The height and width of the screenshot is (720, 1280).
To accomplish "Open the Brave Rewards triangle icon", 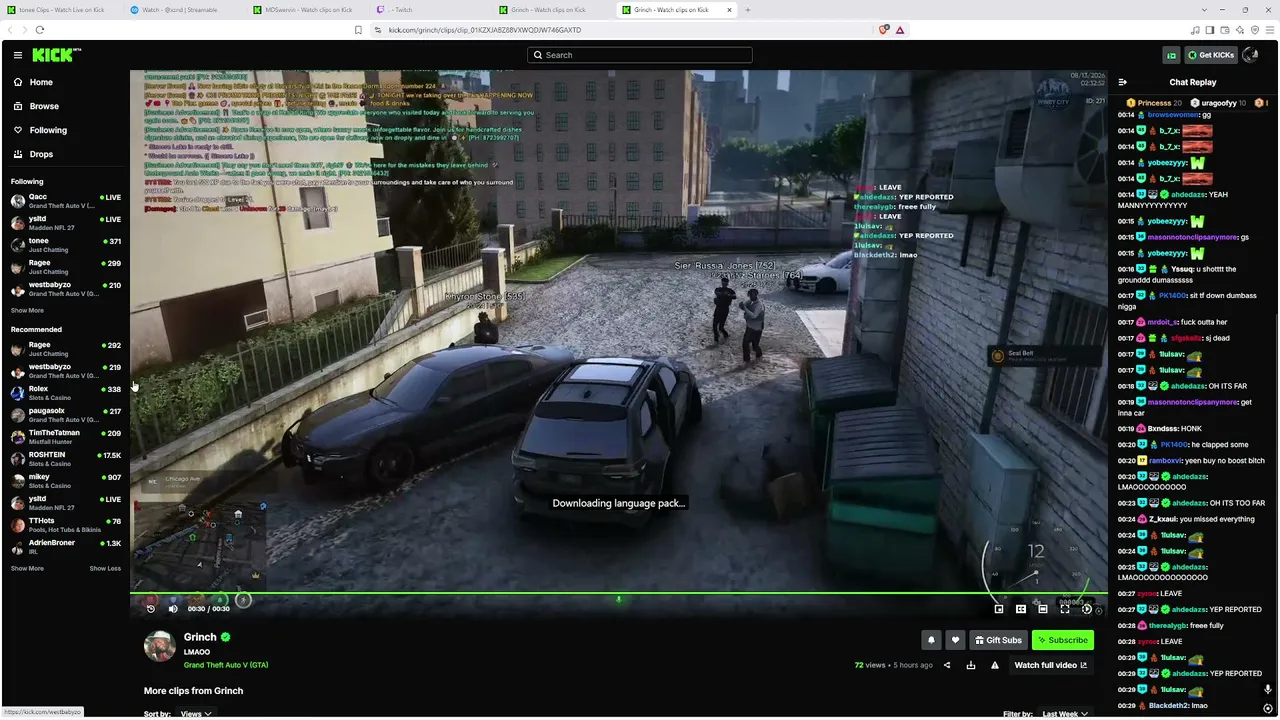I will point(900,30).
